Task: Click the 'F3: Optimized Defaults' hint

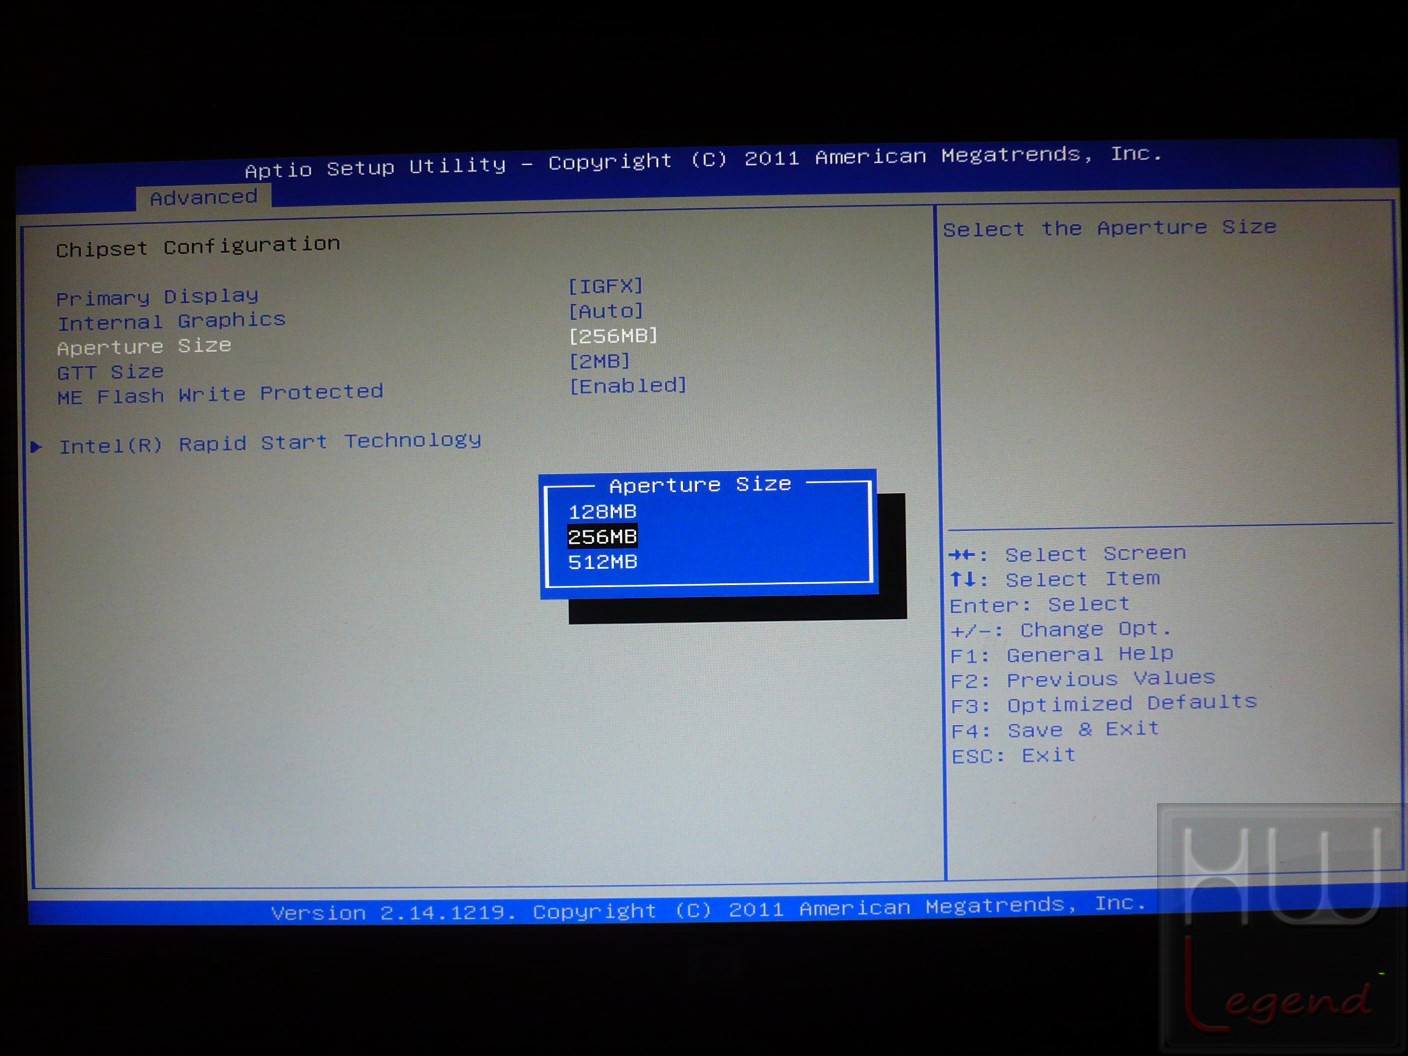Action: [1104, 704]
